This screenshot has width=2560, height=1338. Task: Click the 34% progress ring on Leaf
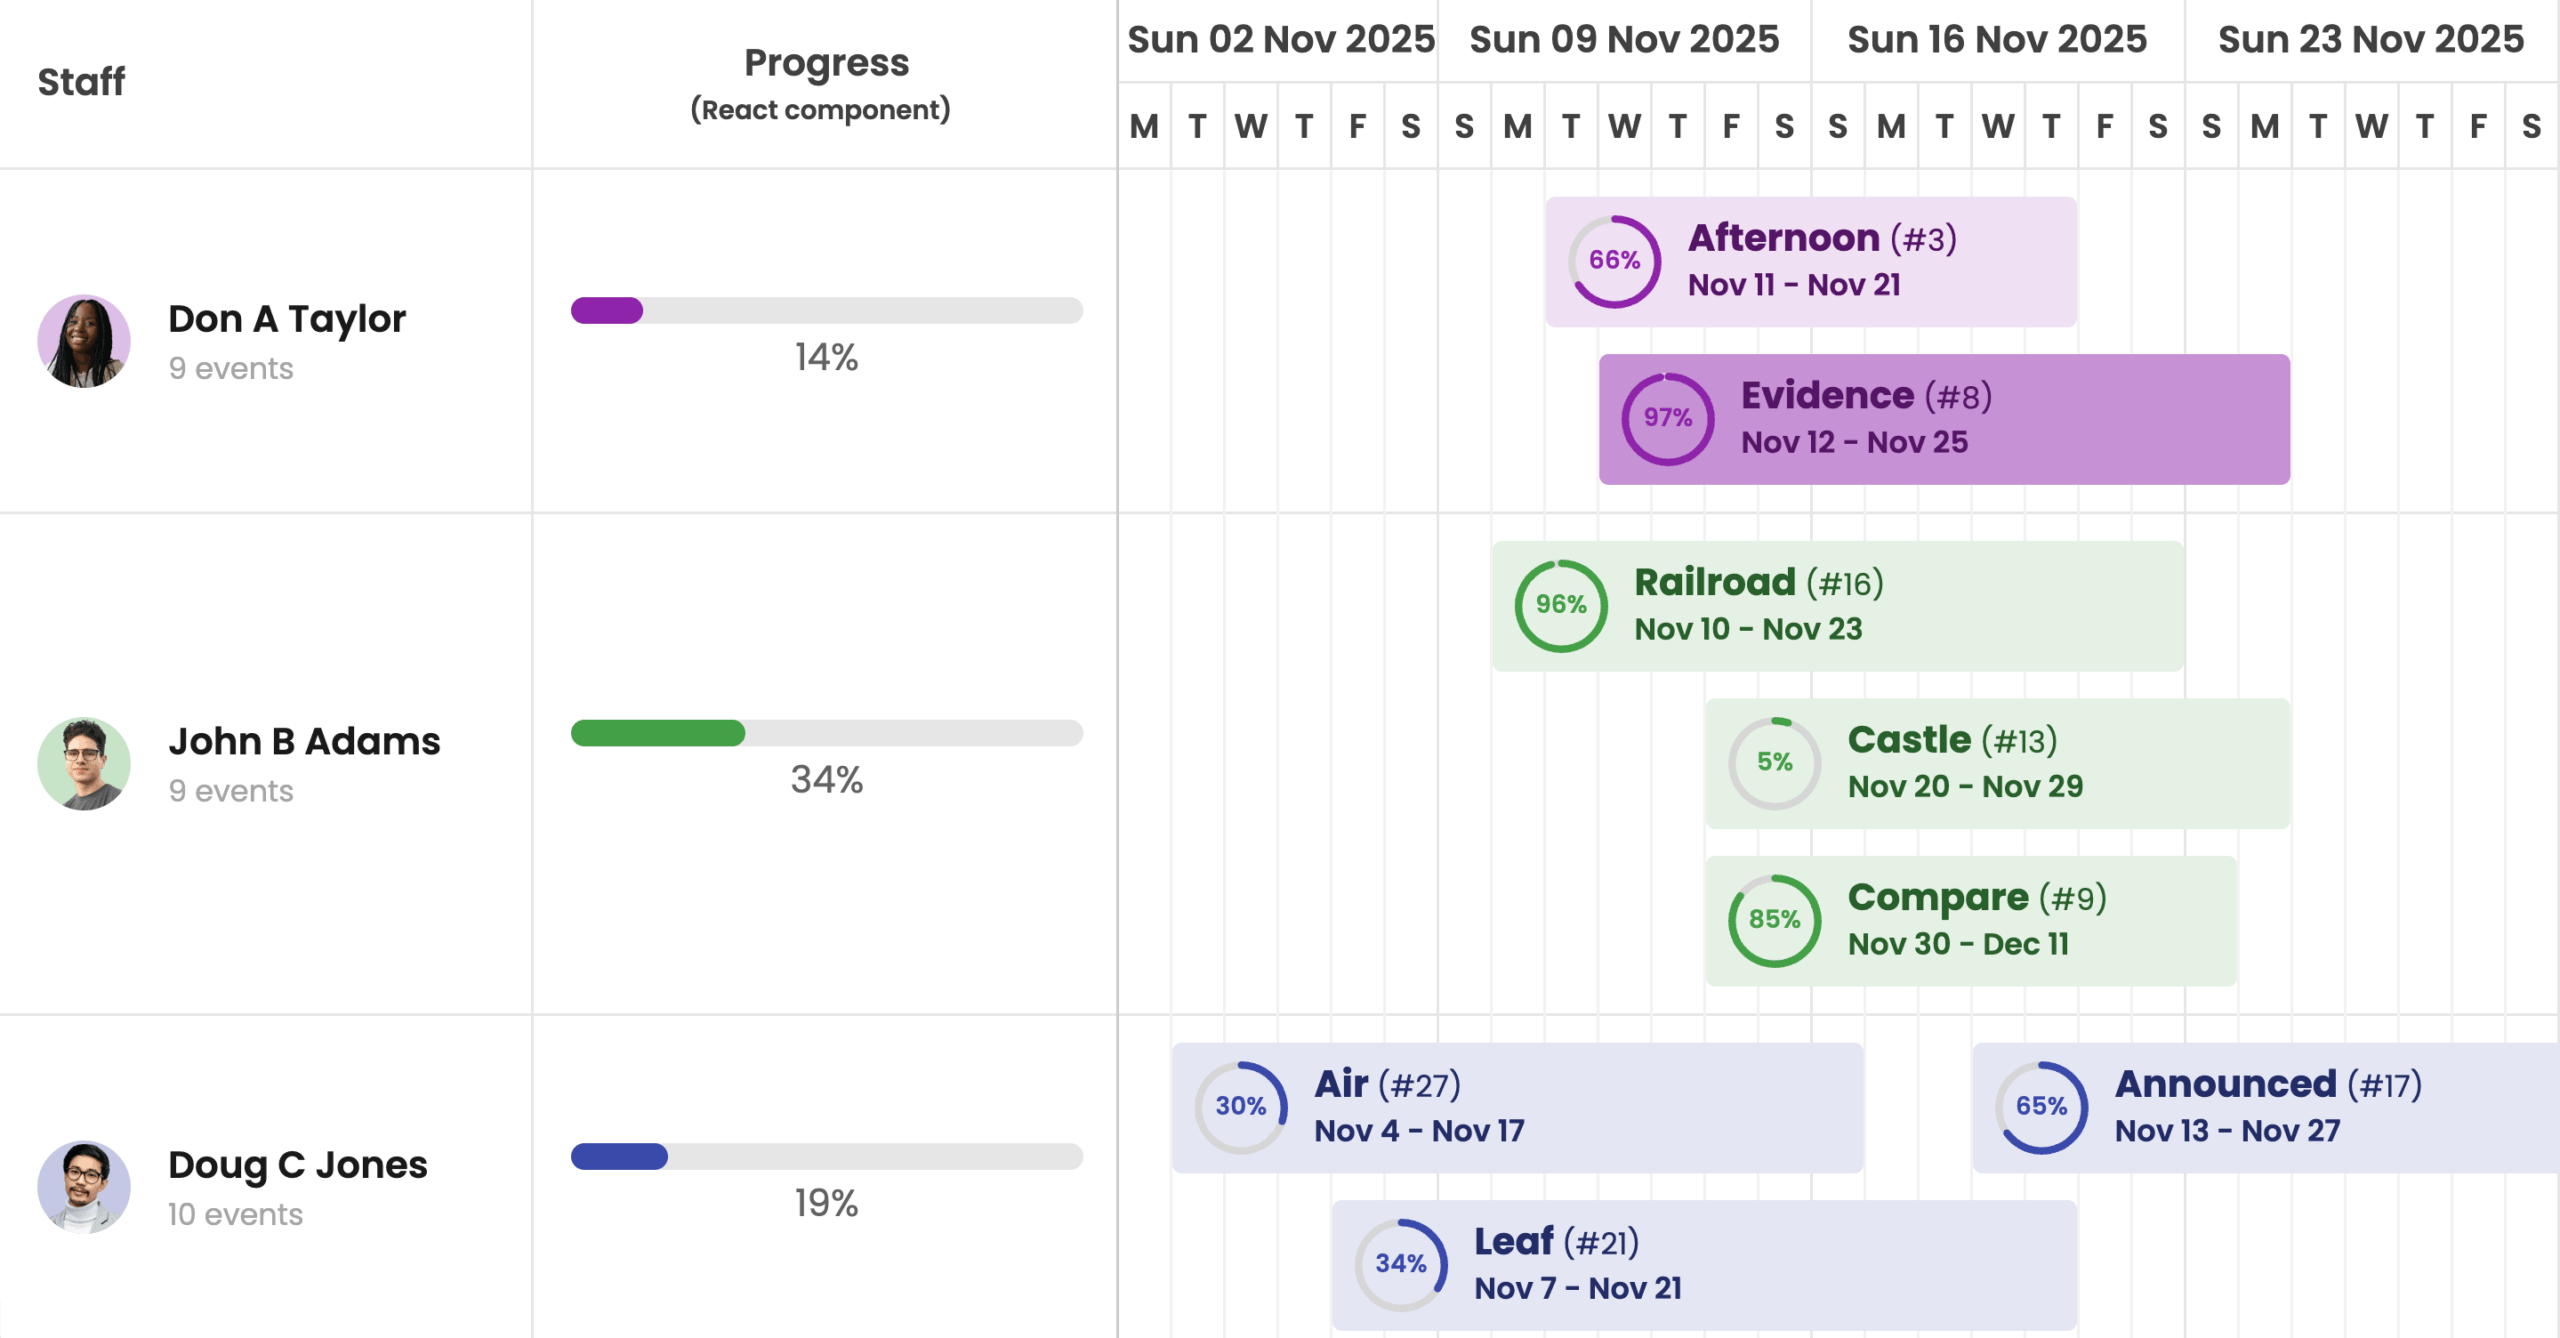pyautogui.click(x=1400, y=1264)
